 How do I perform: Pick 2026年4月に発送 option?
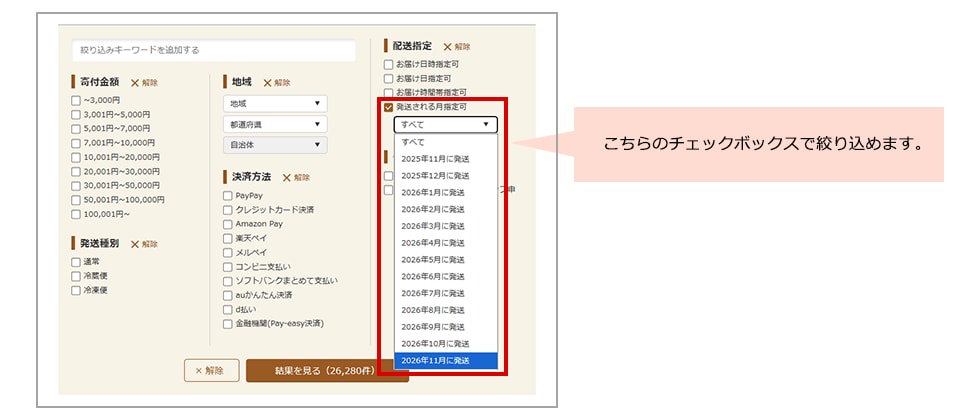[x=446, y=243]
